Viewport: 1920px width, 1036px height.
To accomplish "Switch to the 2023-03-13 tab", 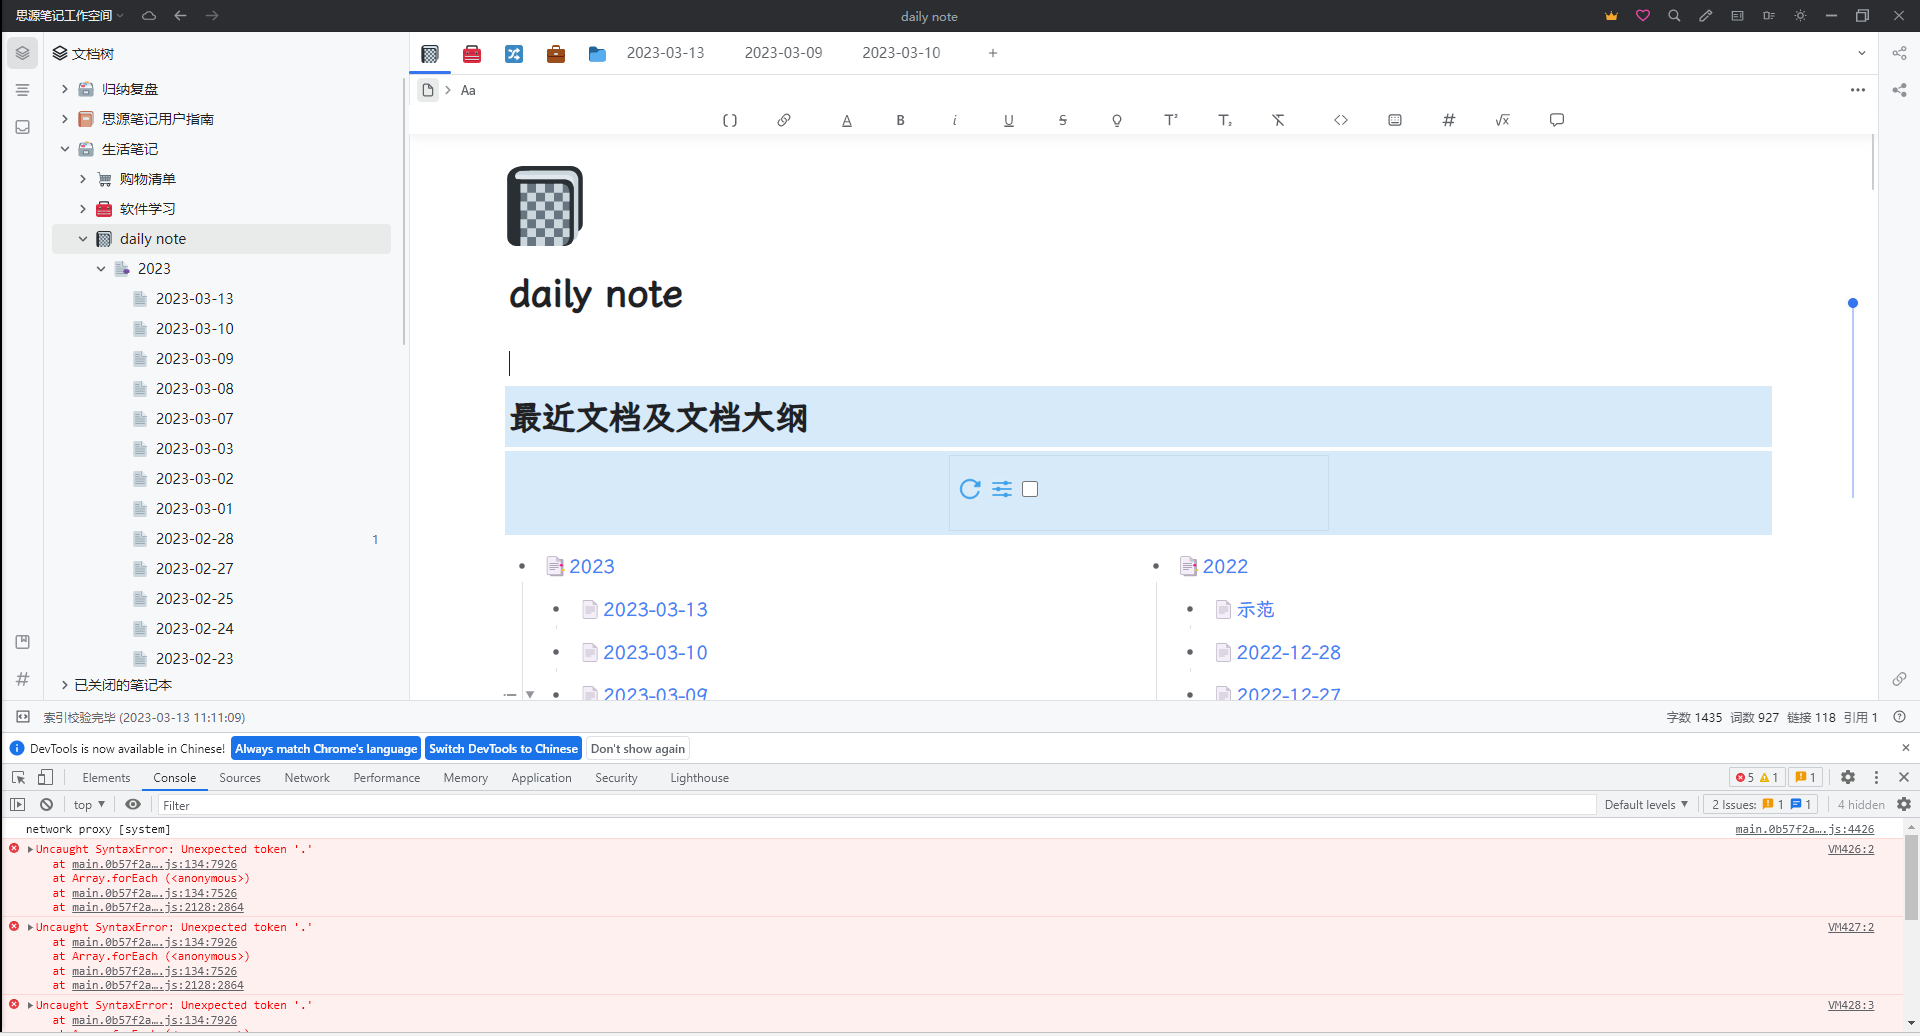I will coord(665,53).
